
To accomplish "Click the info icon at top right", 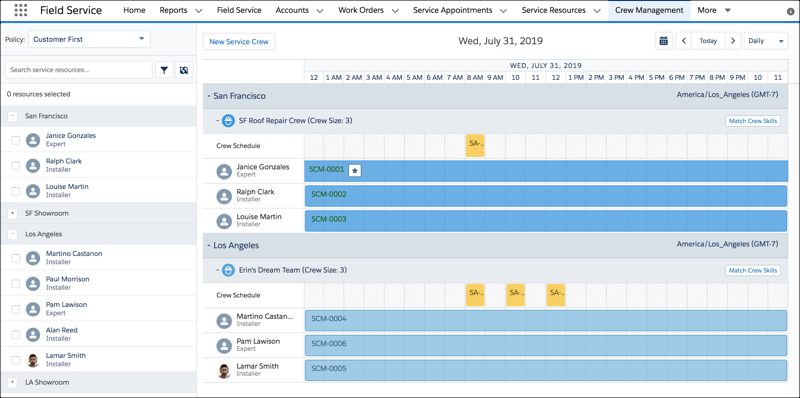I will (x=790, y=11).
